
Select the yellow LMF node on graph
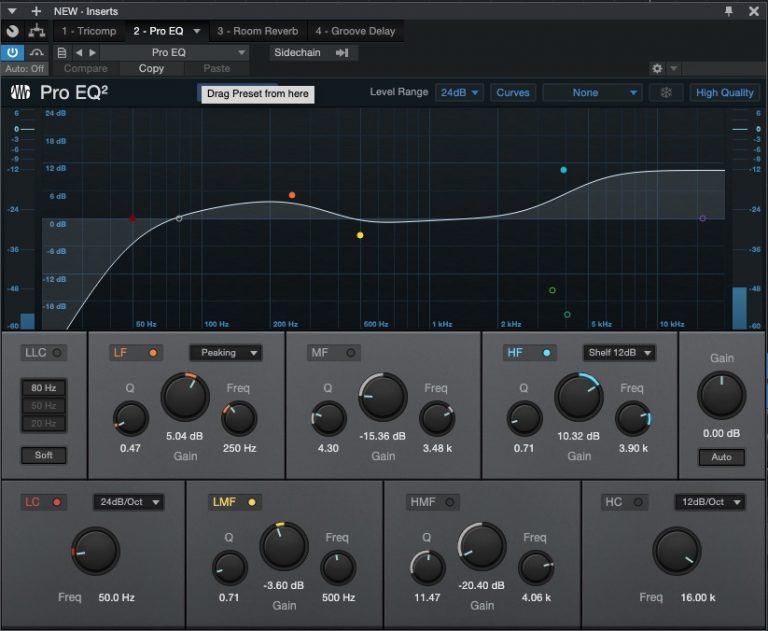[x=360, y=235]
